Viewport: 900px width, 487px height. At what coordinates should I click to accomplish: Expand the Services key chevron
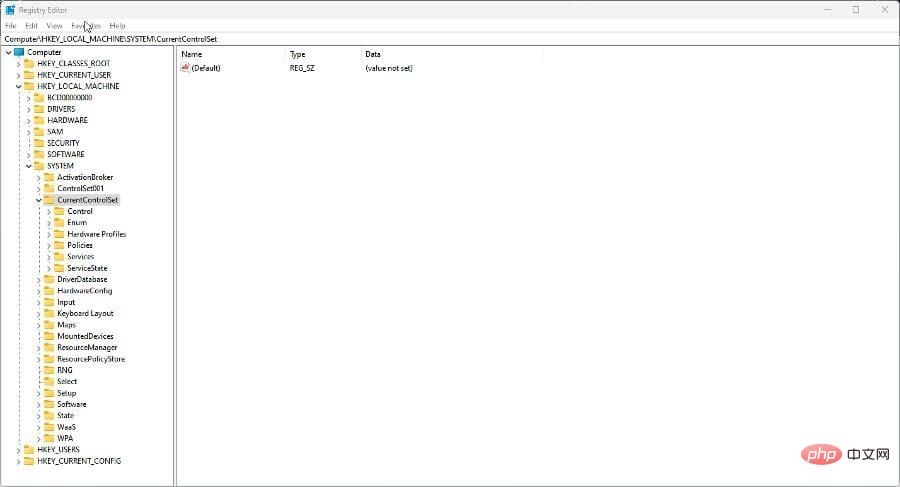click(x=49, y=257)
